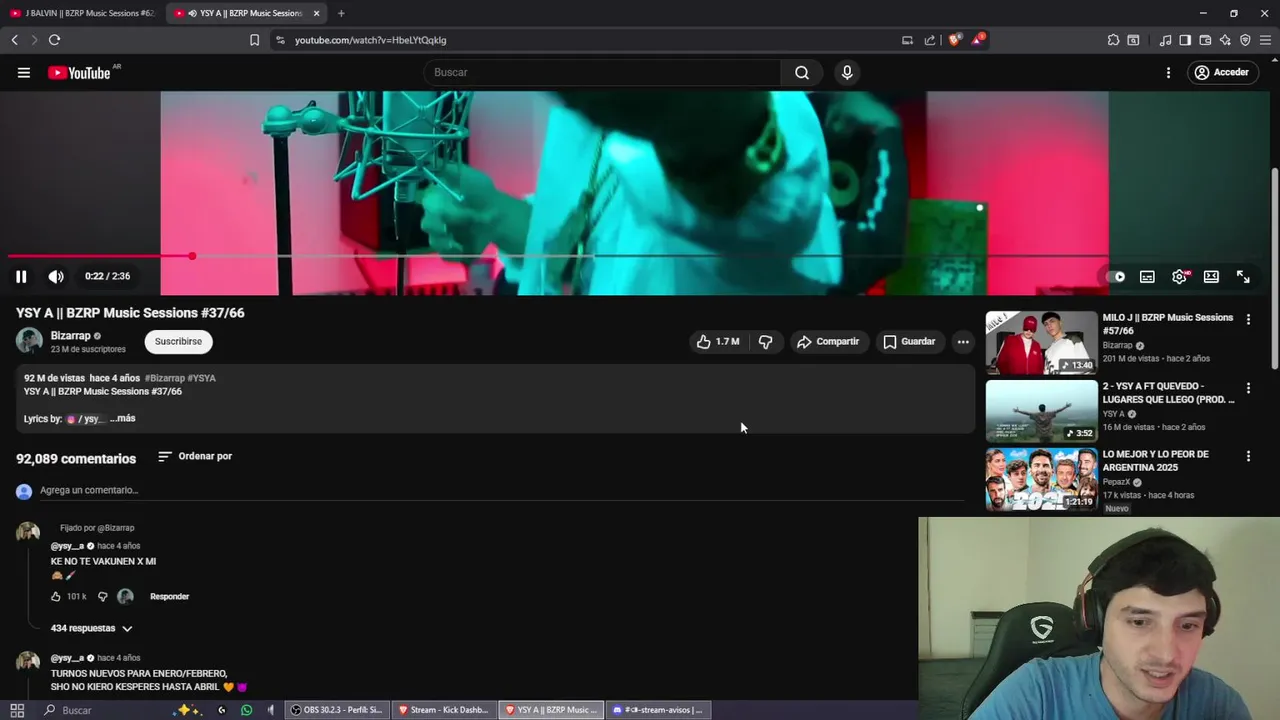1280x720 pixels.
Task: Click Responder on the pinned comment
Action: click(x=169, y=596)
